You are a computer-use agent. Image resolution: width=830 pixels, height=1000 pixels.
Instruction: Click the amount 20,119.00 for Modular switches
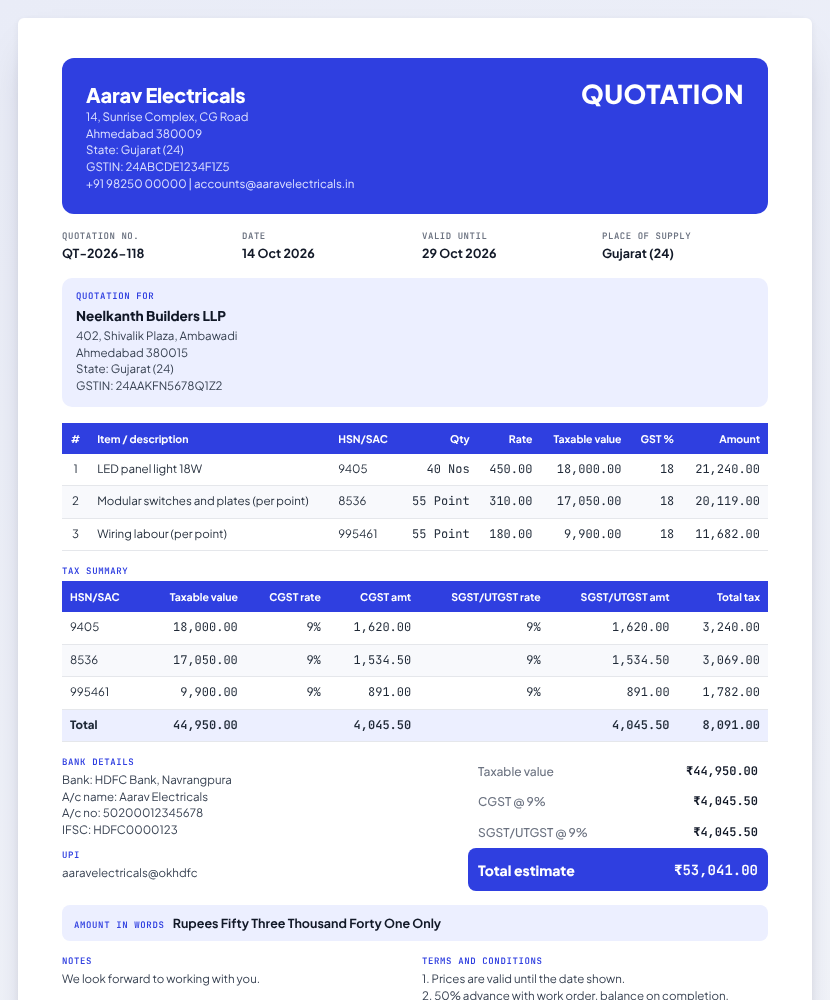(x=727, y=501)
